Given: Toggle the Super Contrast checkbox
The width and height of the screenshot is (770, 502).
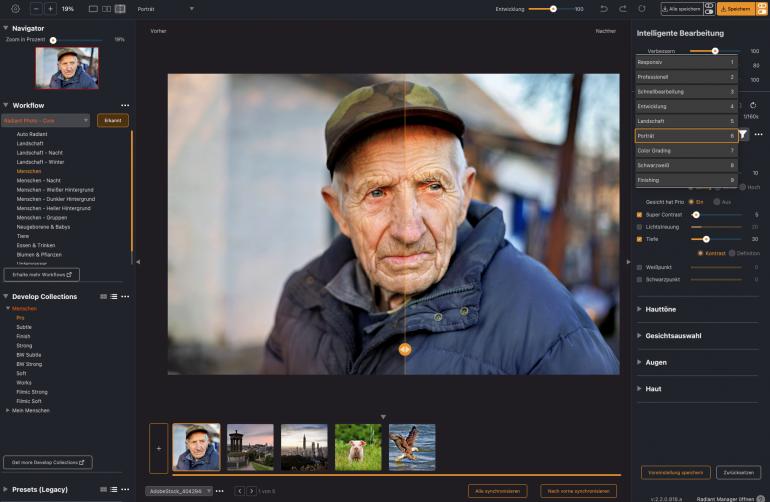Looking at the screenshot, I should [x=640, y=214].
